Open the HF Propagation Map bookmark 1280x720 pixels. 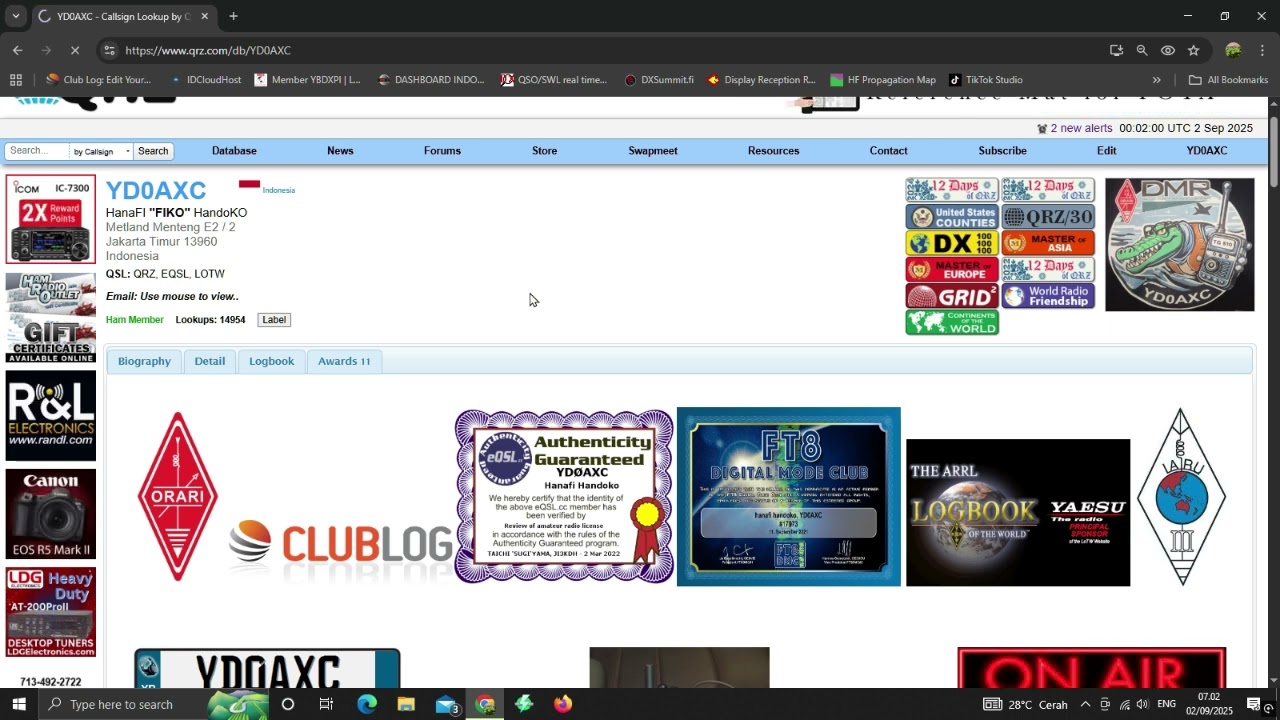(x=882, y=80)
